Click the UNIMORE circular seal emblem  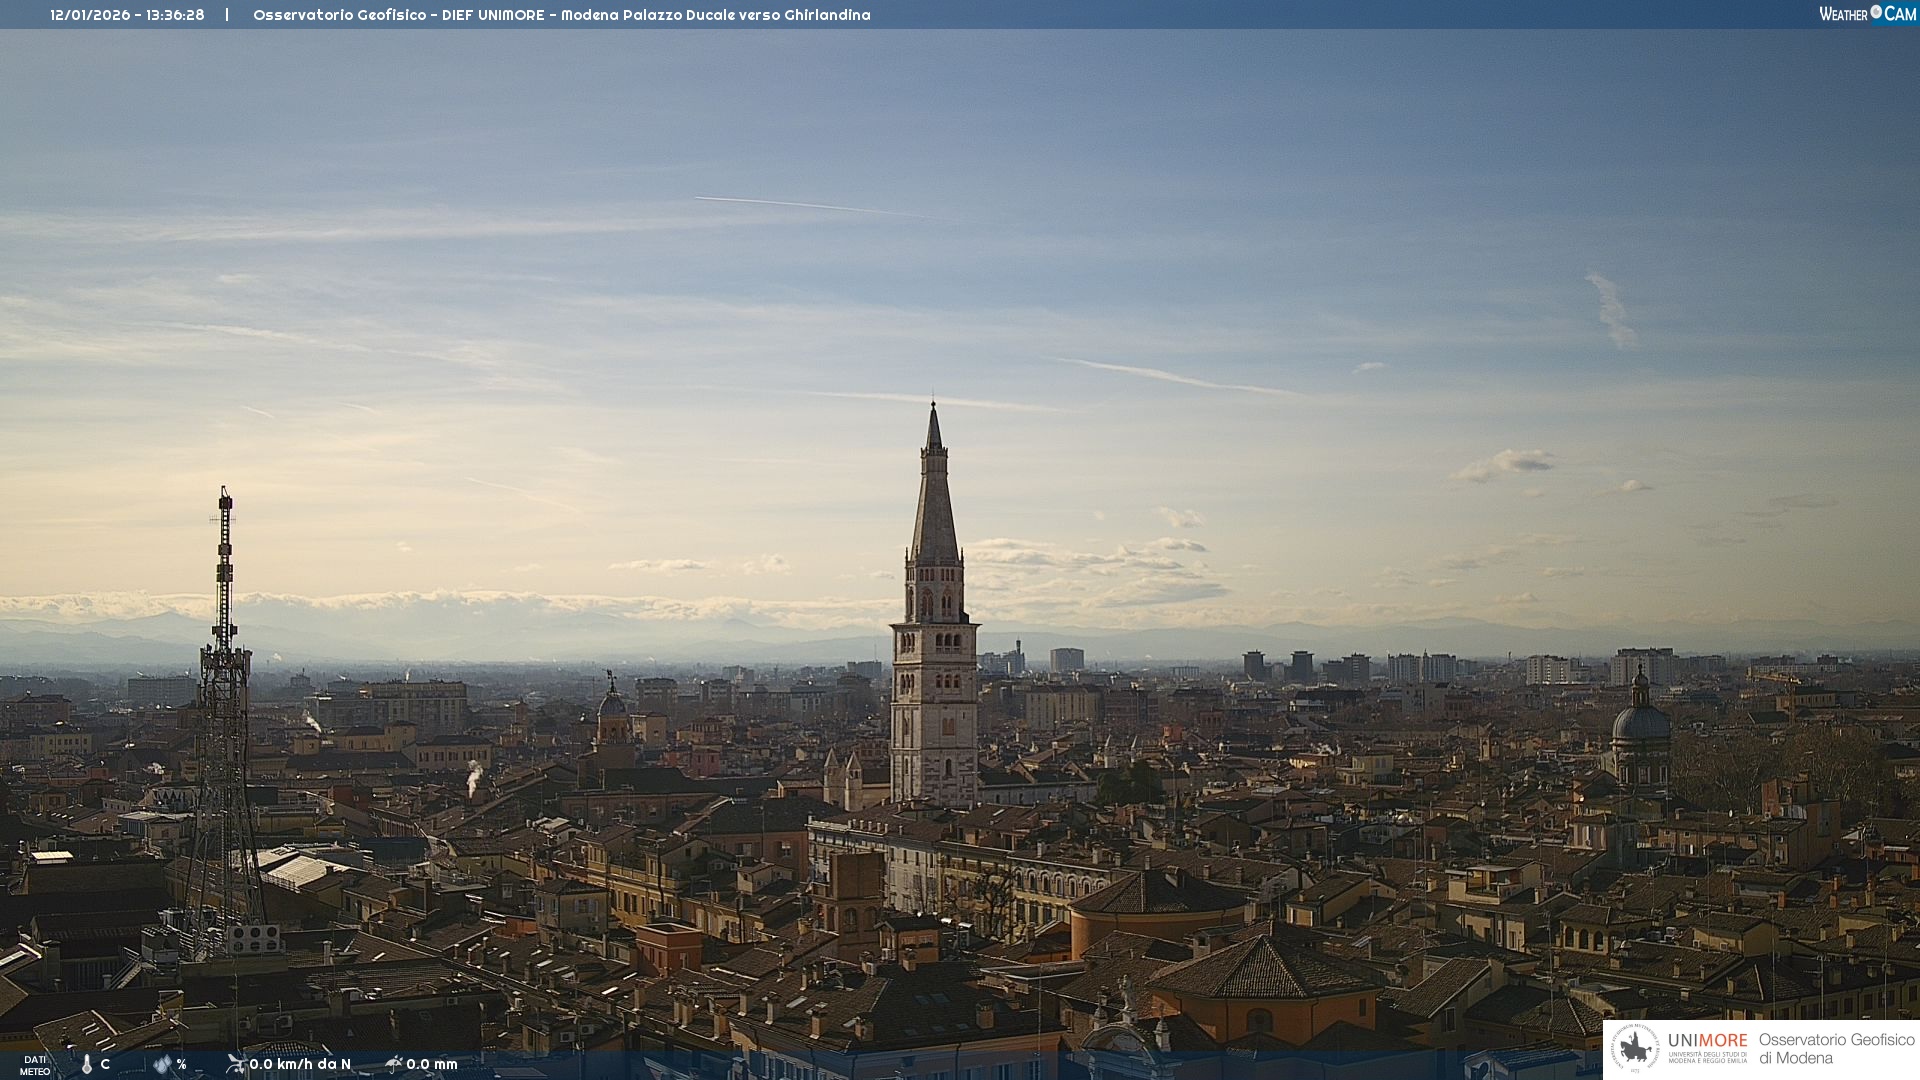[x=1635, y=1049]
